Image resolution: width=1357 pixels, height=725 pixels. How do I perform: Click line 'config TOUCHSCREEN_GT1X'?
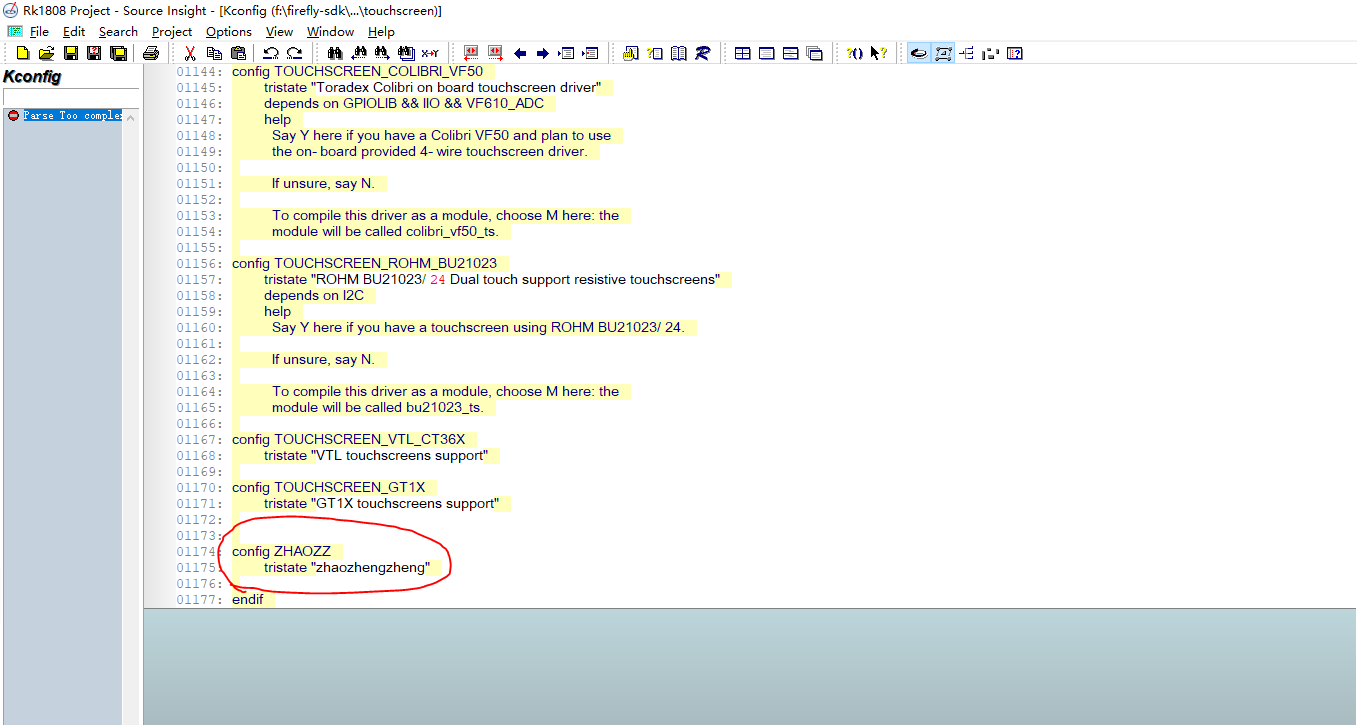328,488
